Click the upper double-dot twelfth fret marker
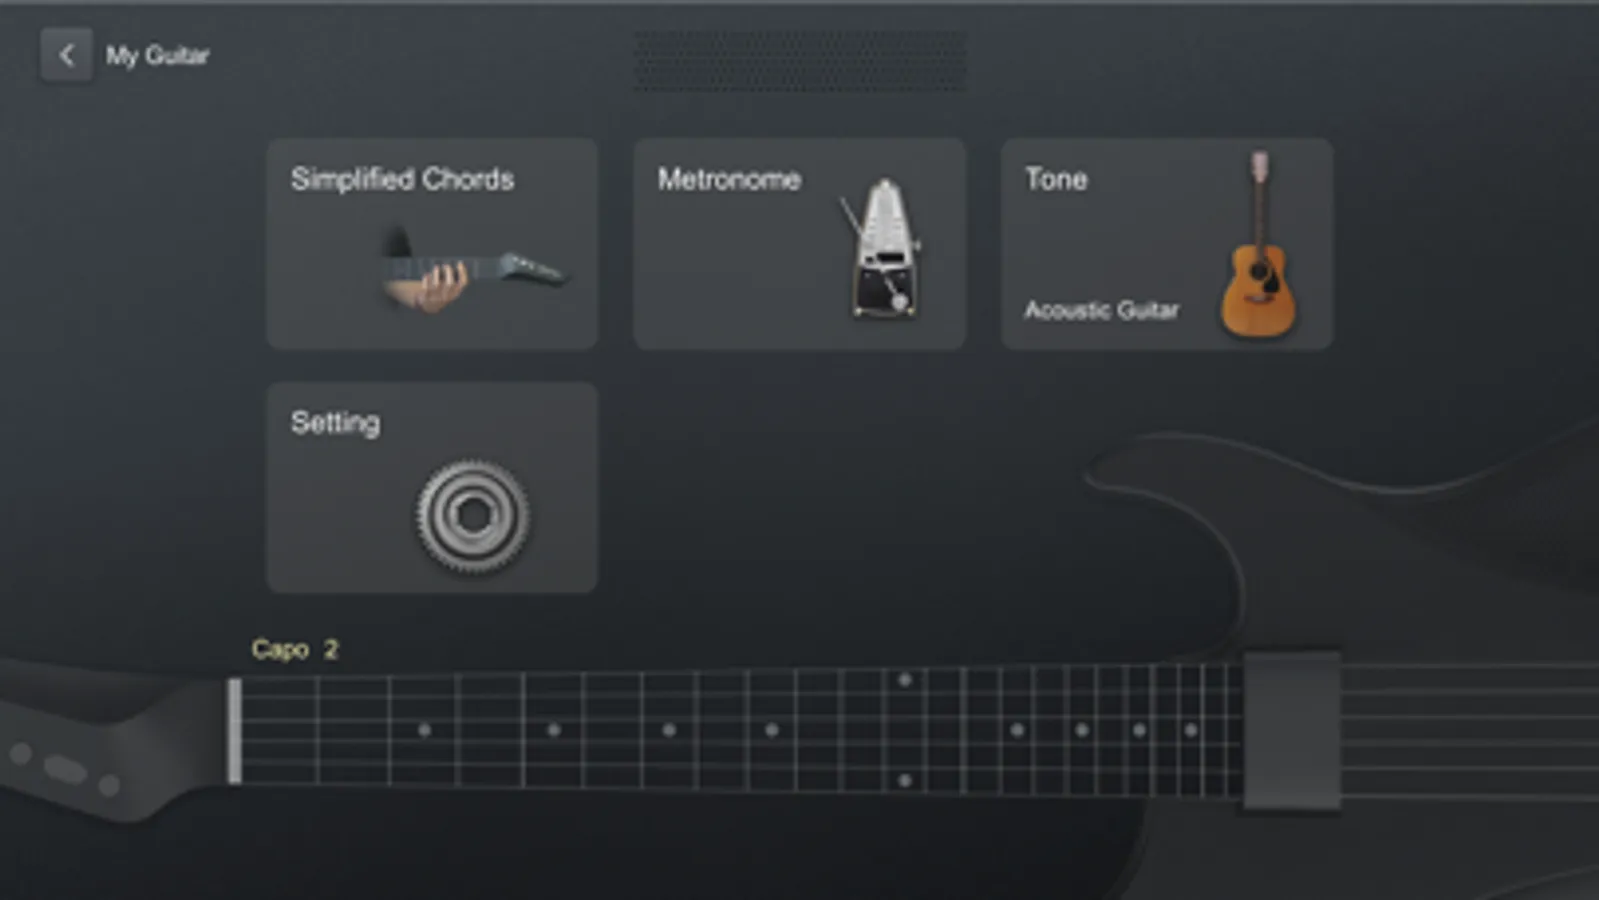The image size is (1599, 900). [x=904, y=680]
